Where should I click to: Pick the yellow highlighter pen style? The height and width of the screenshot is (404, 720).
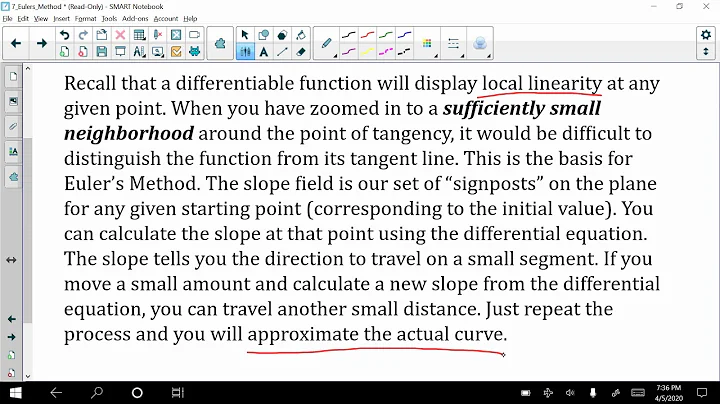pyautogui.click(x=367, y=51)
